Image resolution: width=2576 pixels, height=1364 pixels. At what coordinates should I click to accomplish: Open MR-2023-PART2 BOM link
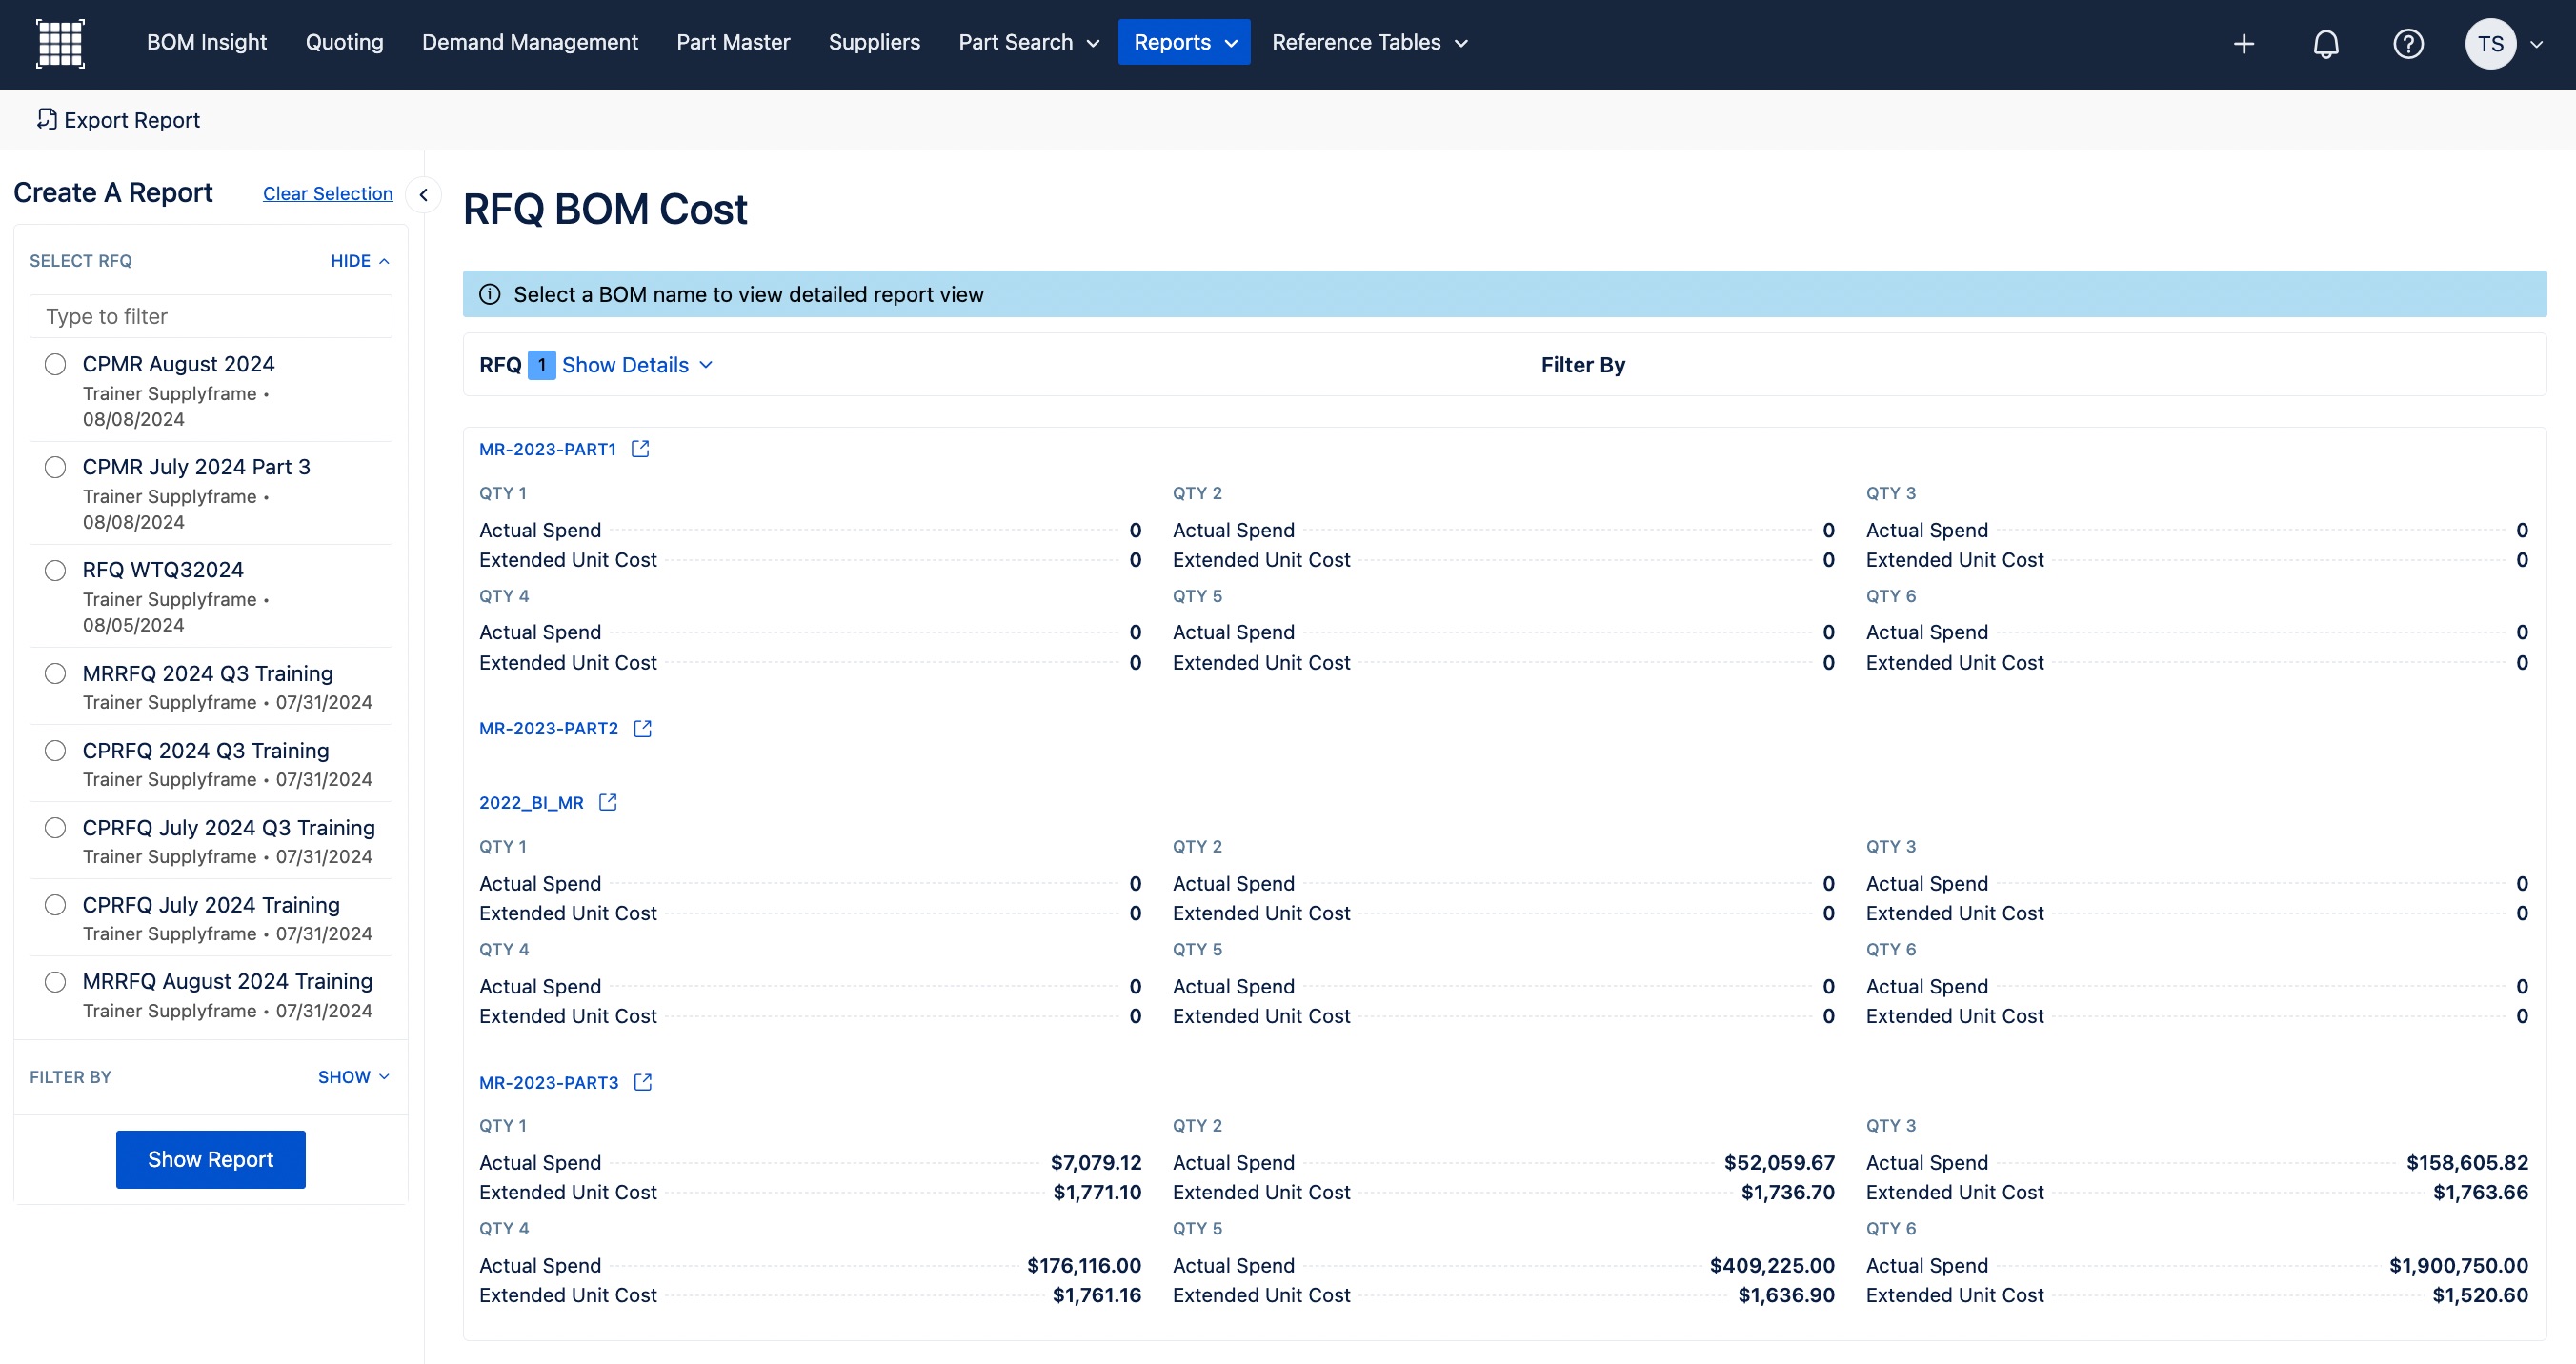549,728
